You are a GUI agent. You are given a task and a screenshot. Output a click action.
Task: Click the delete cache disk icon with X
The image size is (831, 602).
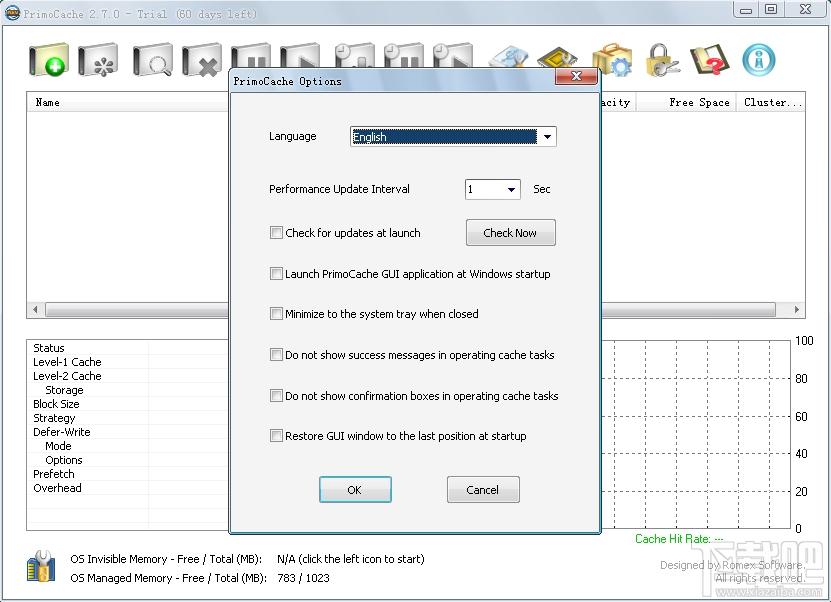[x=201, y=60]
